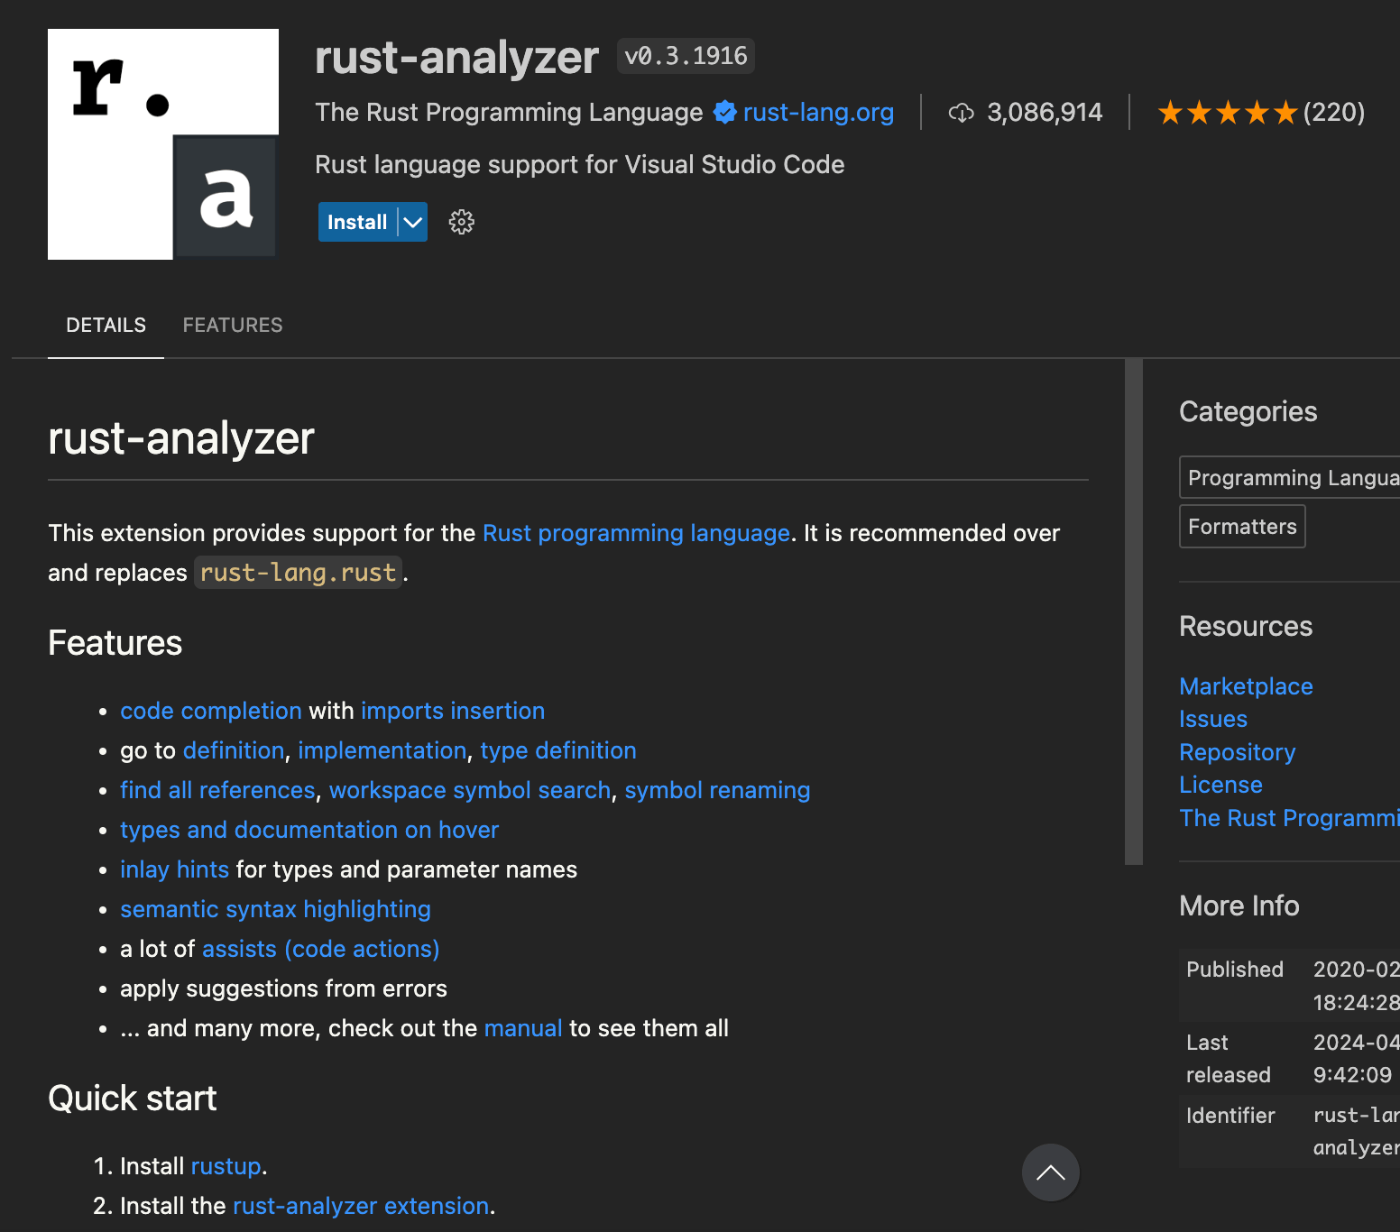Image resolution: width=1400 pixels, height=1232 pixels.
Task: Click the 3,086,914 install count
Action: pyautogui.click(x=1044, y=112)
